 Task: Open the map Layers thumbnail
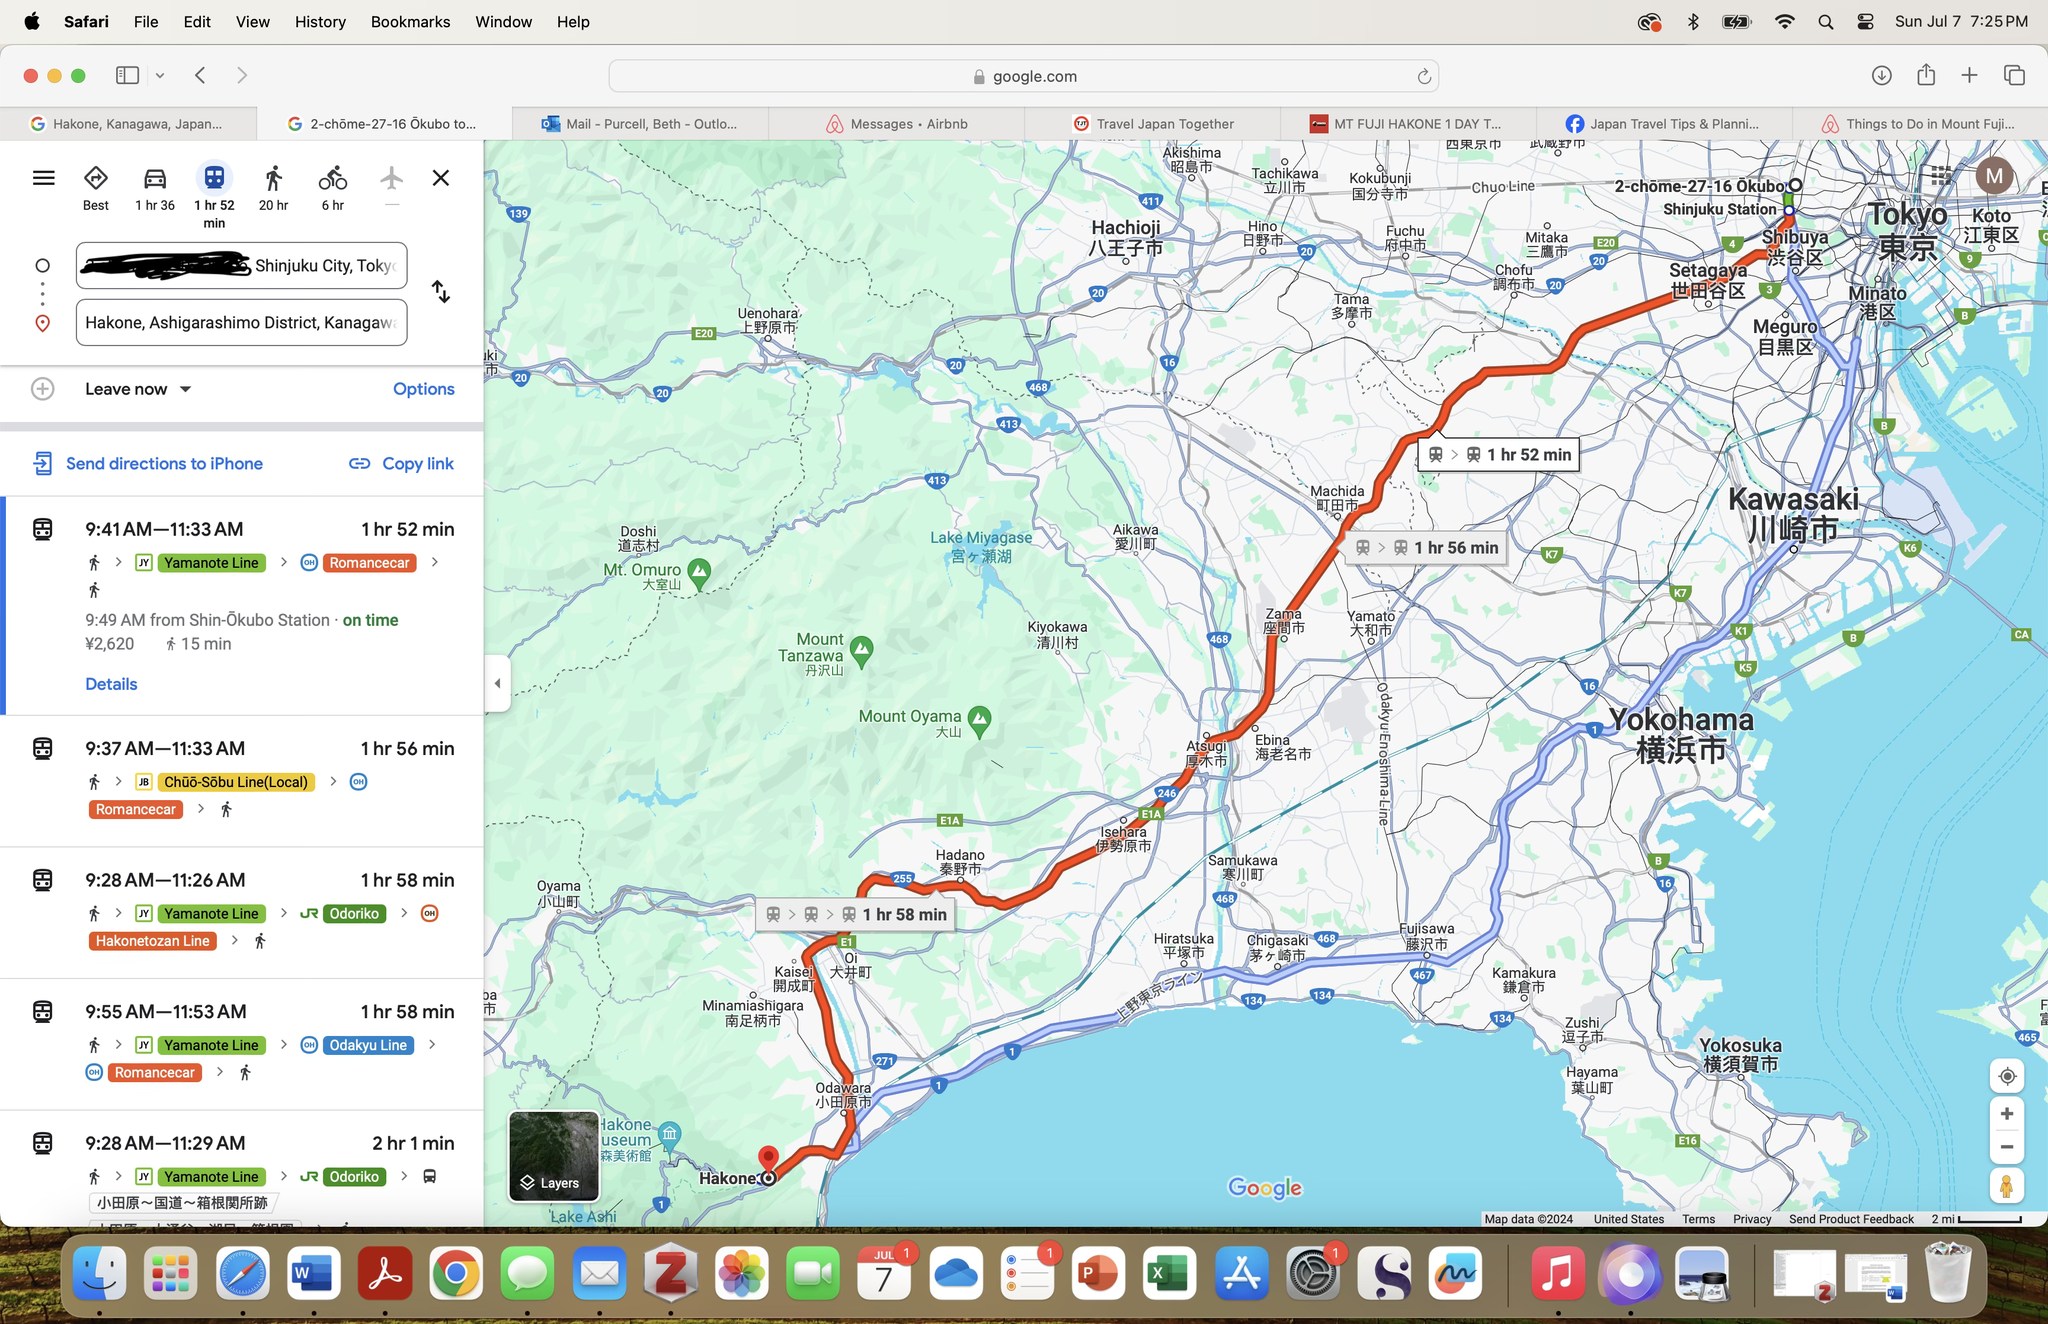tap(554, 1156)
